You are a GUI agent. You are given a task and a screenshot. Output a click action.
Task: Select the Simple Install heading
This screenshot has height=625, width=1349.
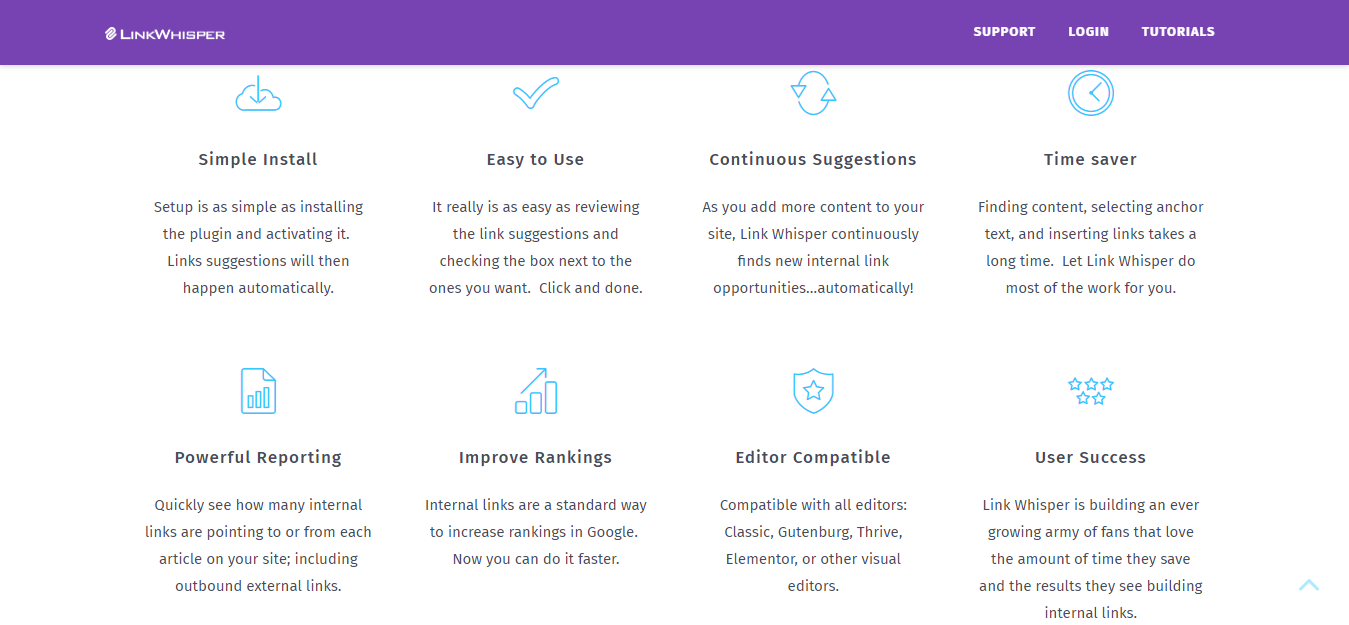click(x=258, y=159)
